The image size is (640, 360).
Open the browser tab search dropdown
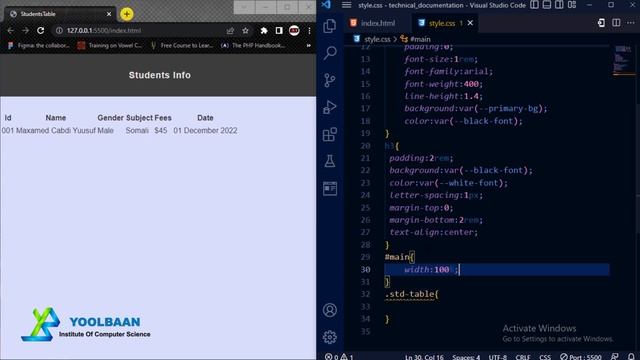(x=244, y=7)
